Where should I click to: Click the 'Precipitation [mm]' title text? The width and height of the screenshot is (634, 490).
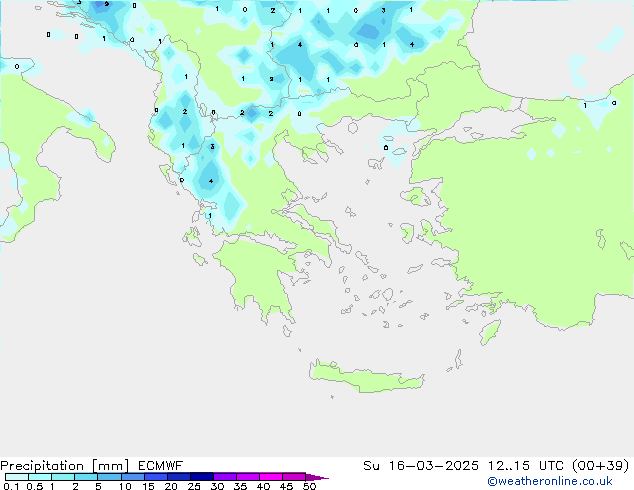tap(64, 466)
